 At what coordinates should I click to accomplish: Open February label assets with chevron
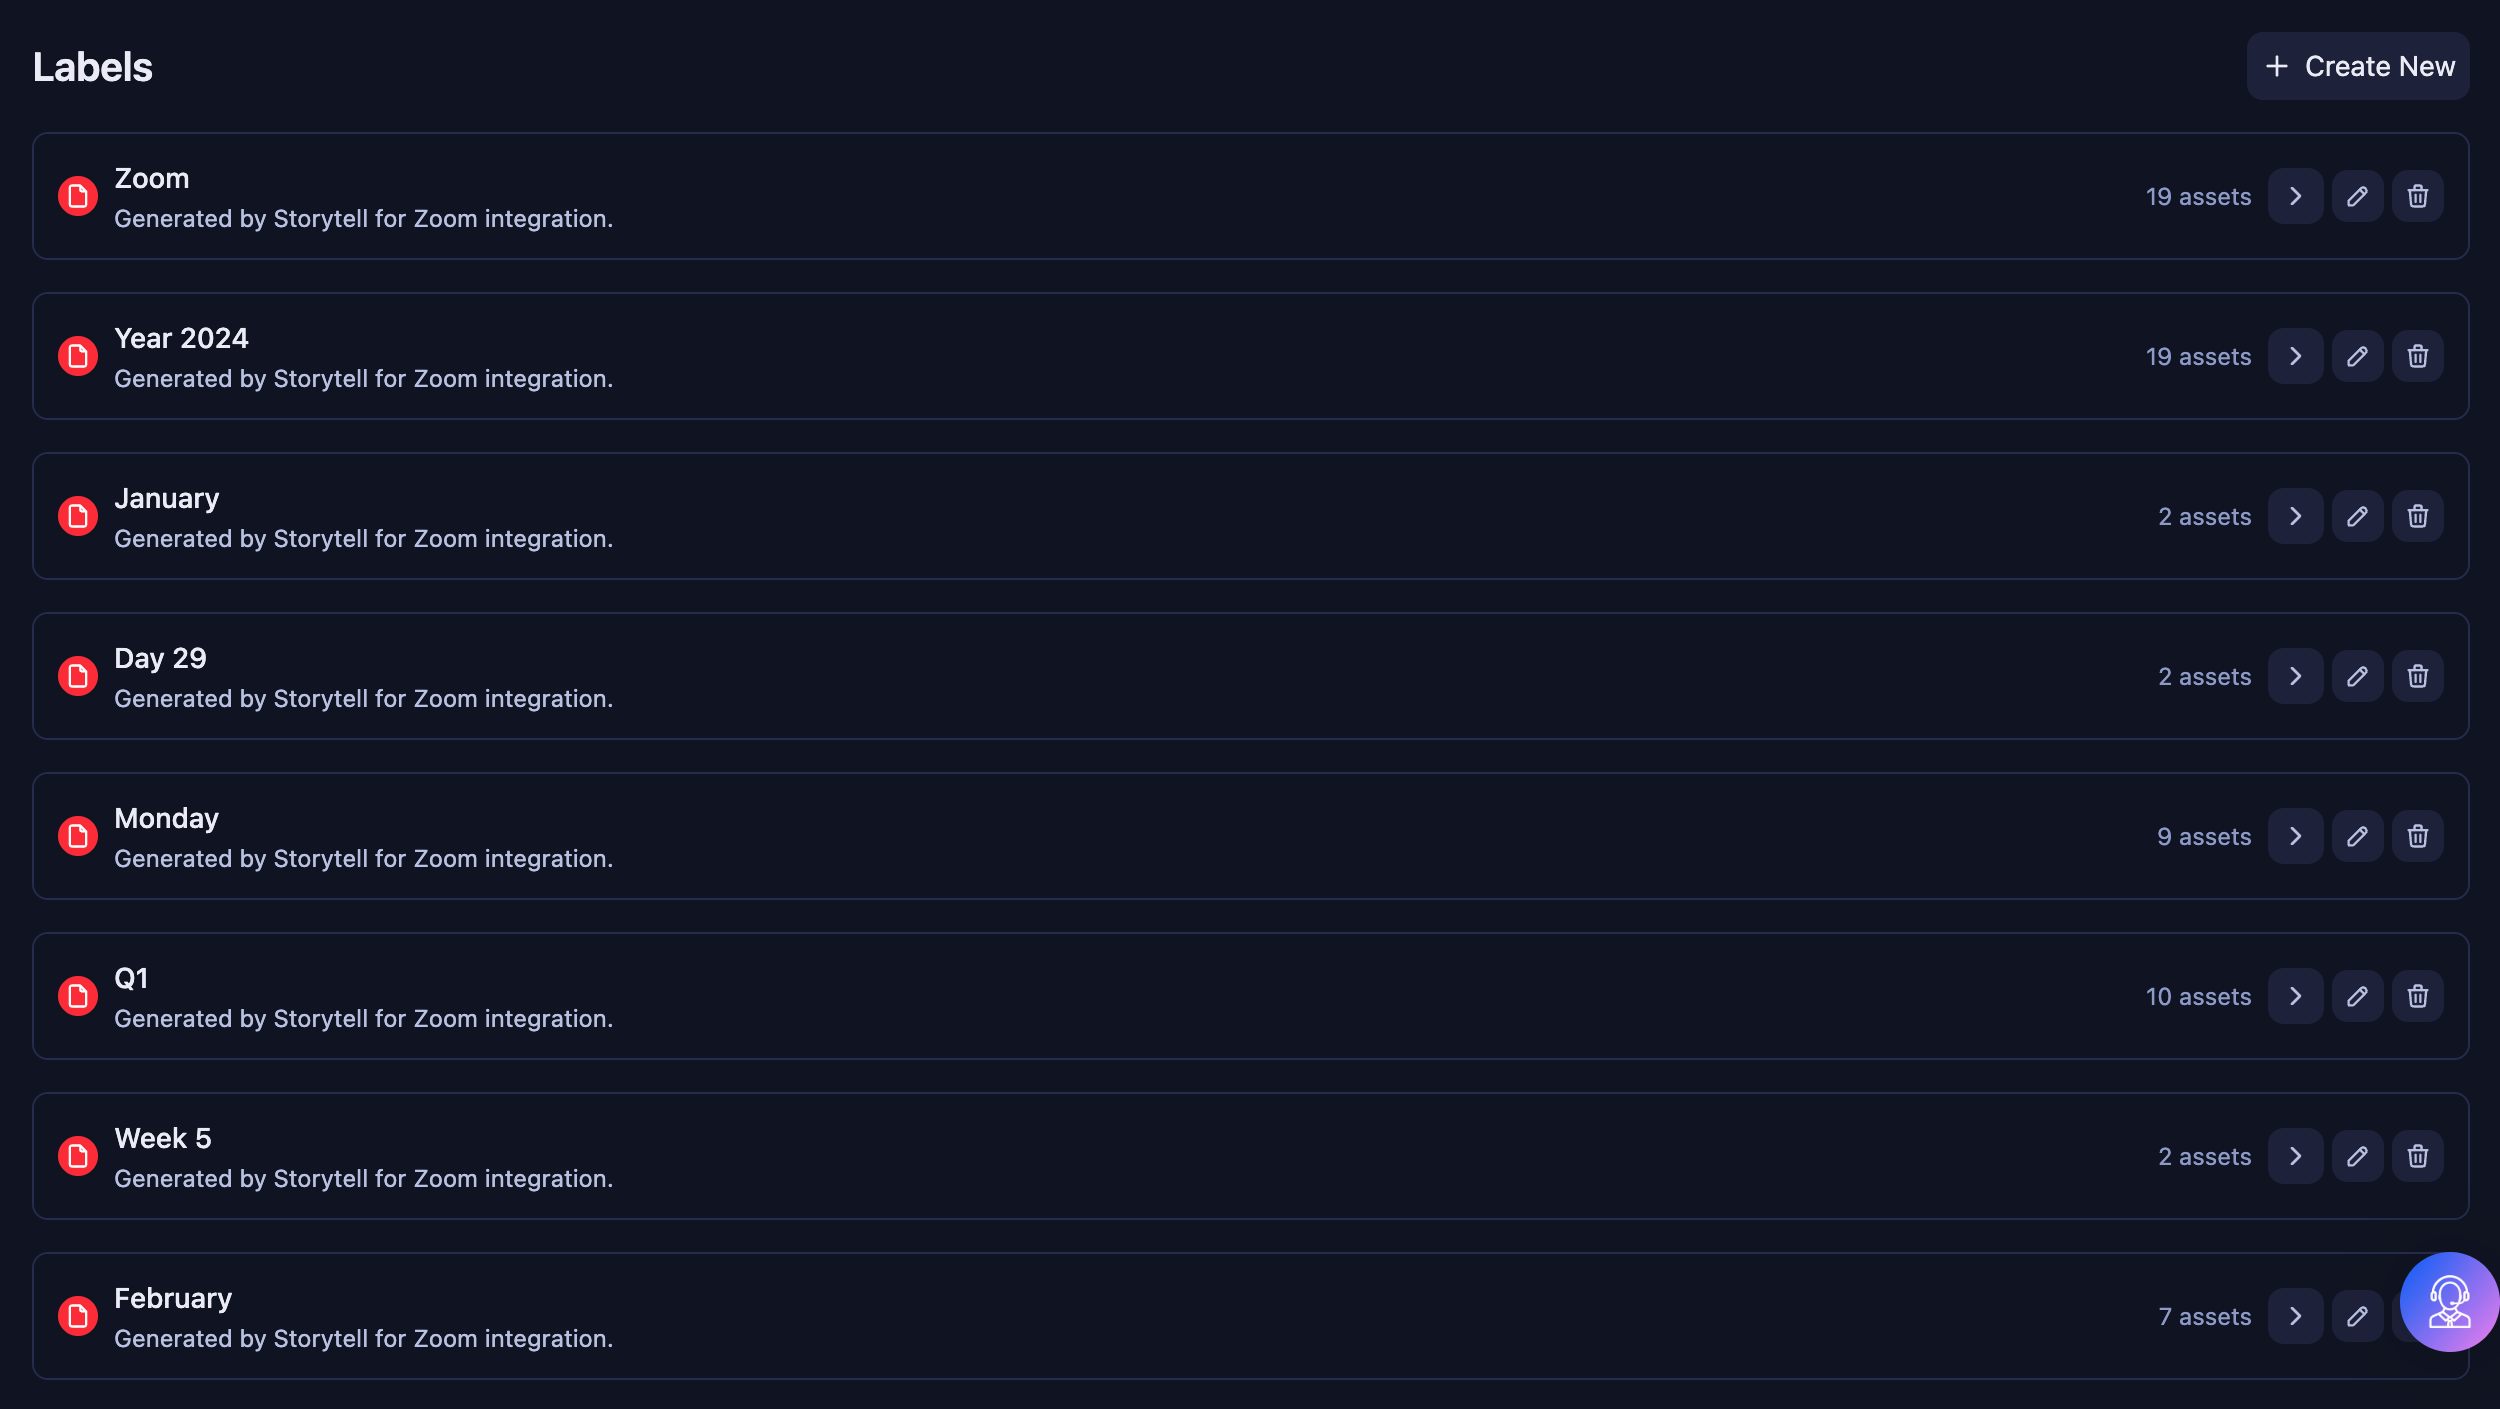[2295, 1316]
